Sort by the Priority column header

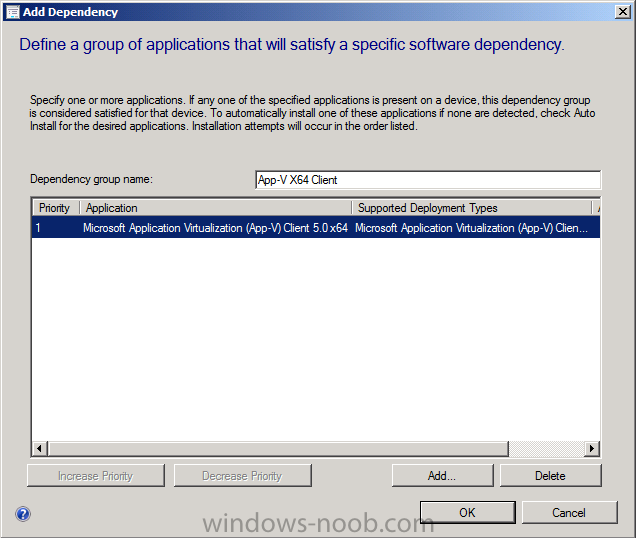[55, 208]
